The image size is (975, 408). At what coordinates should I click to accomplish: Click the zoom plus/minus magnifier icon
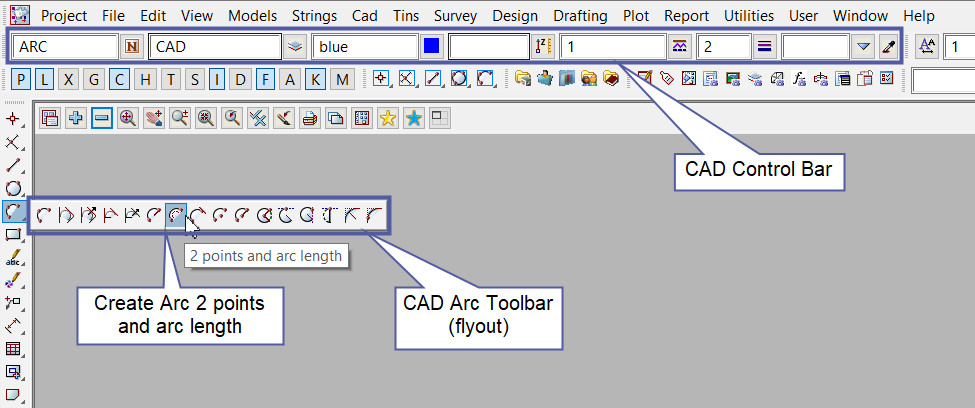coord(180,118)
